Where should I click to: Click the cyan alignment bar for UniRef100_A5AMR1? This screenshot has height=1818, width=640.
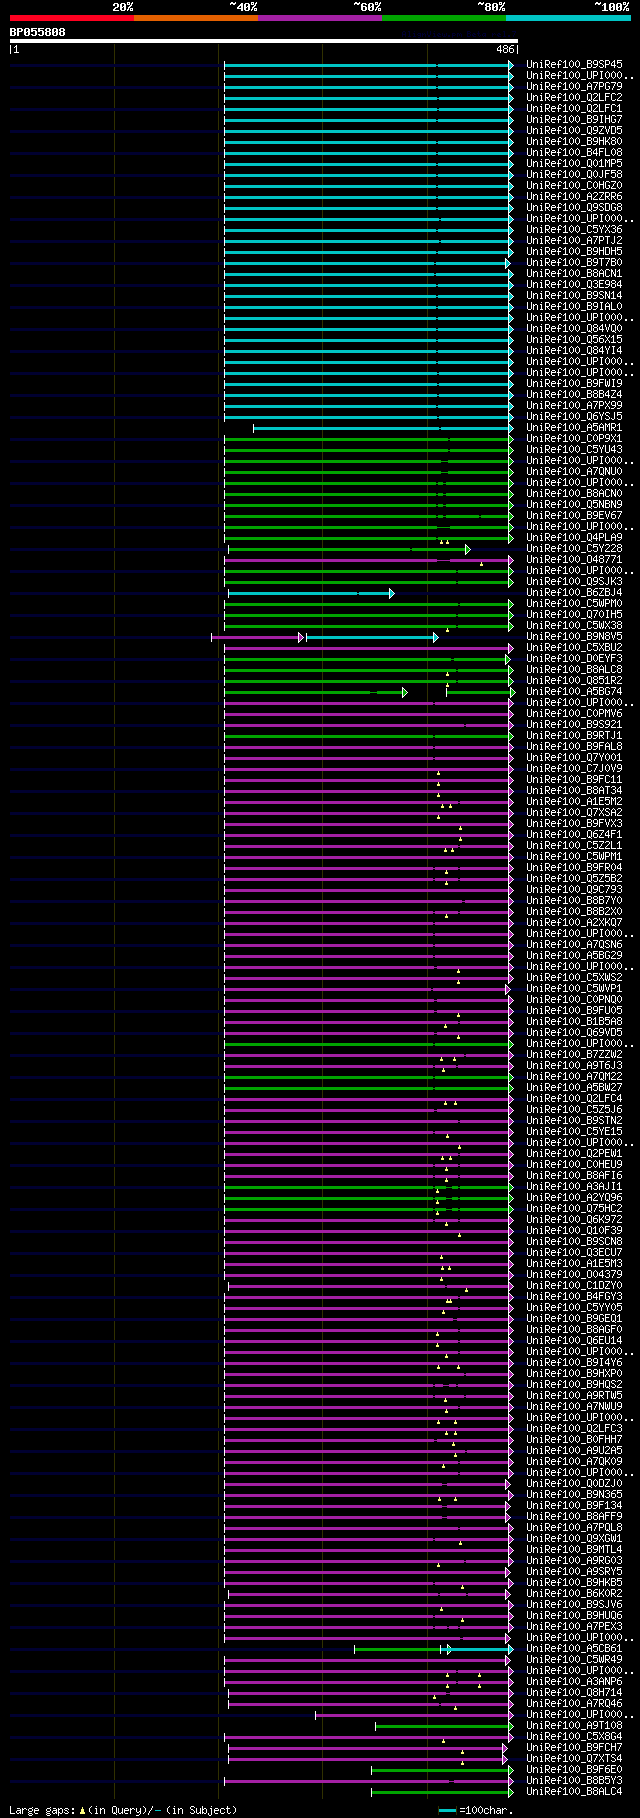[x=383, y=428]
